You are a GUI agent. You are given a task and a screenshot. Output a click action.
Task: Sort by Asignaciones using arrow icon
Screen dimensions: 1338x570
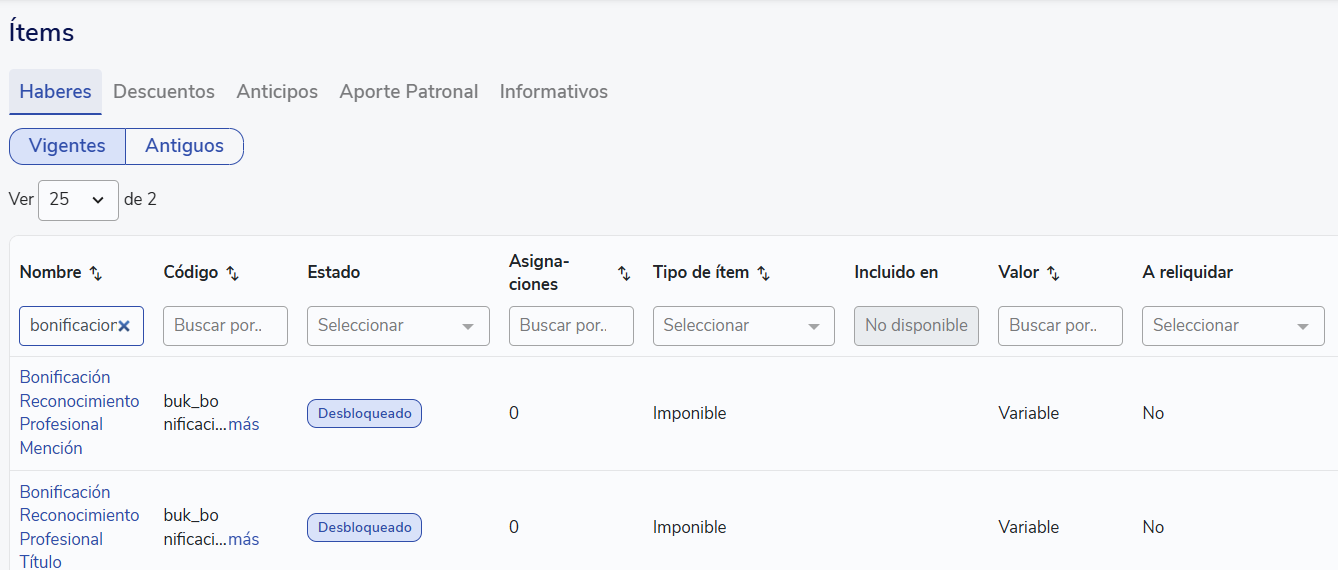(624, 273)
